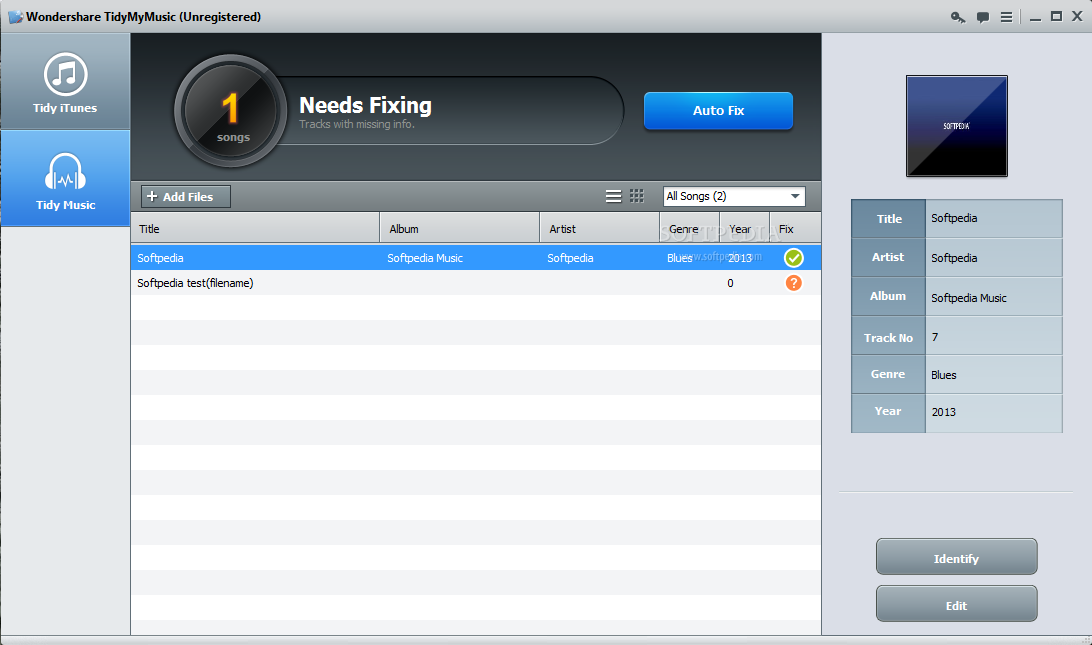Open registration key icon in title bar
Viewport: 1092px width, 645px height.
click(958, 17)
